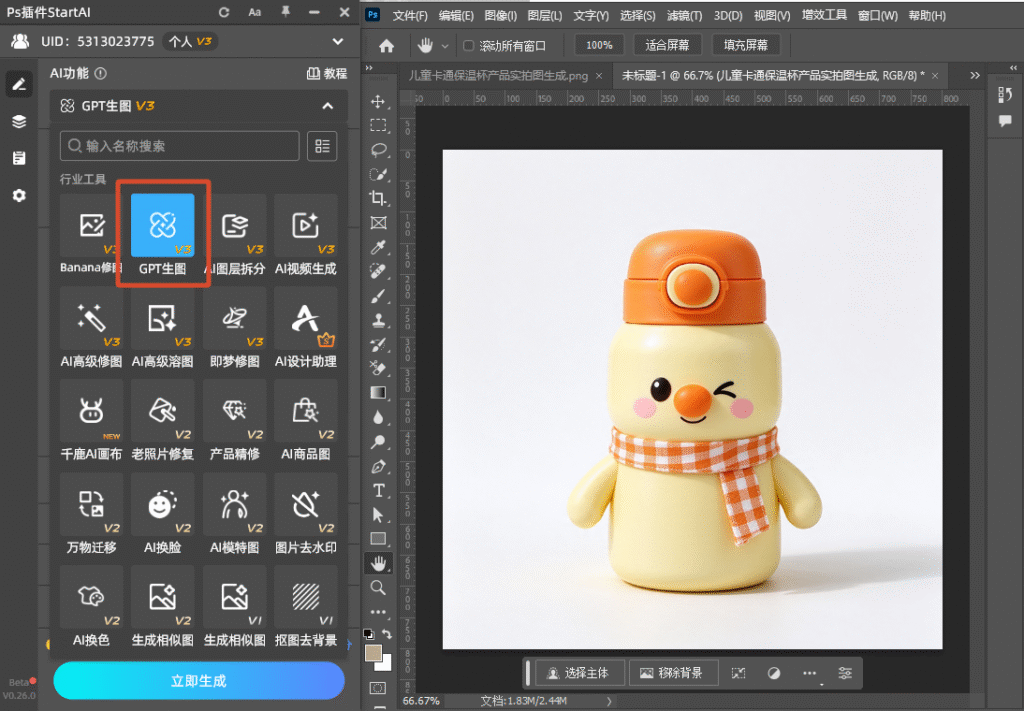Click the 适合屏幕 button

click(x=667, y=45)
